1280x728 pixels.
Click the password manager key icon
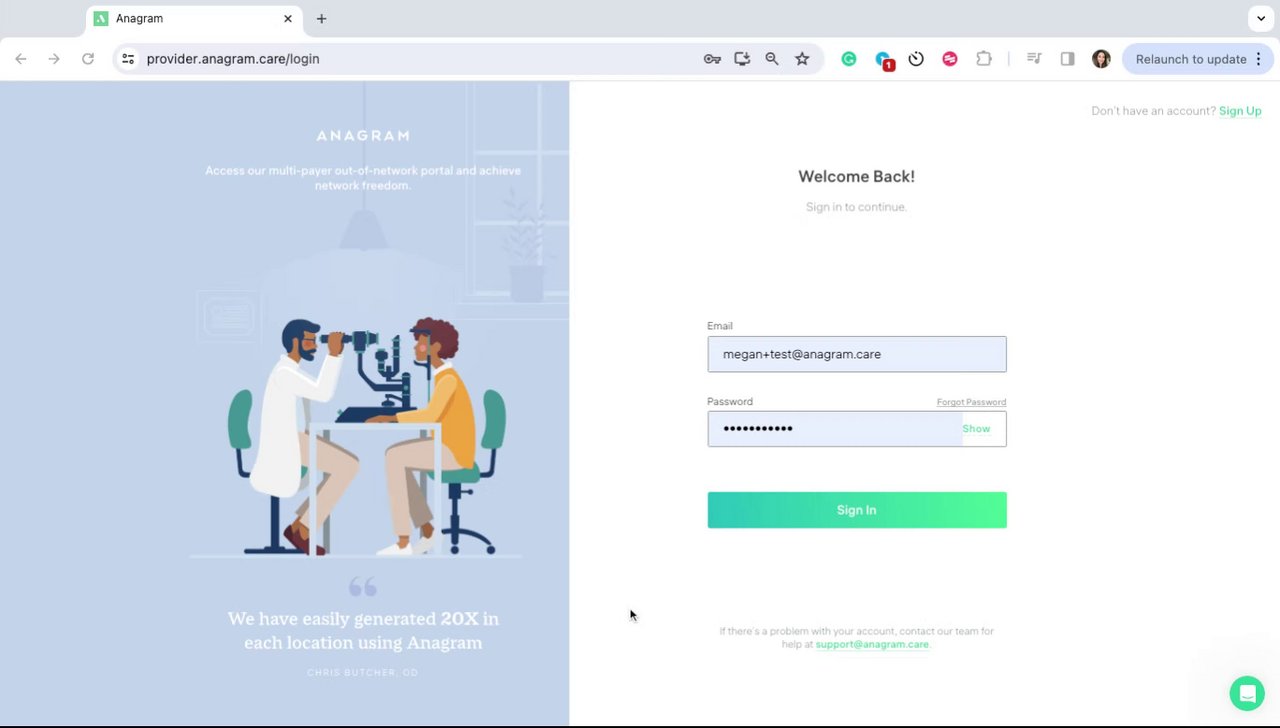pos(712,59)
